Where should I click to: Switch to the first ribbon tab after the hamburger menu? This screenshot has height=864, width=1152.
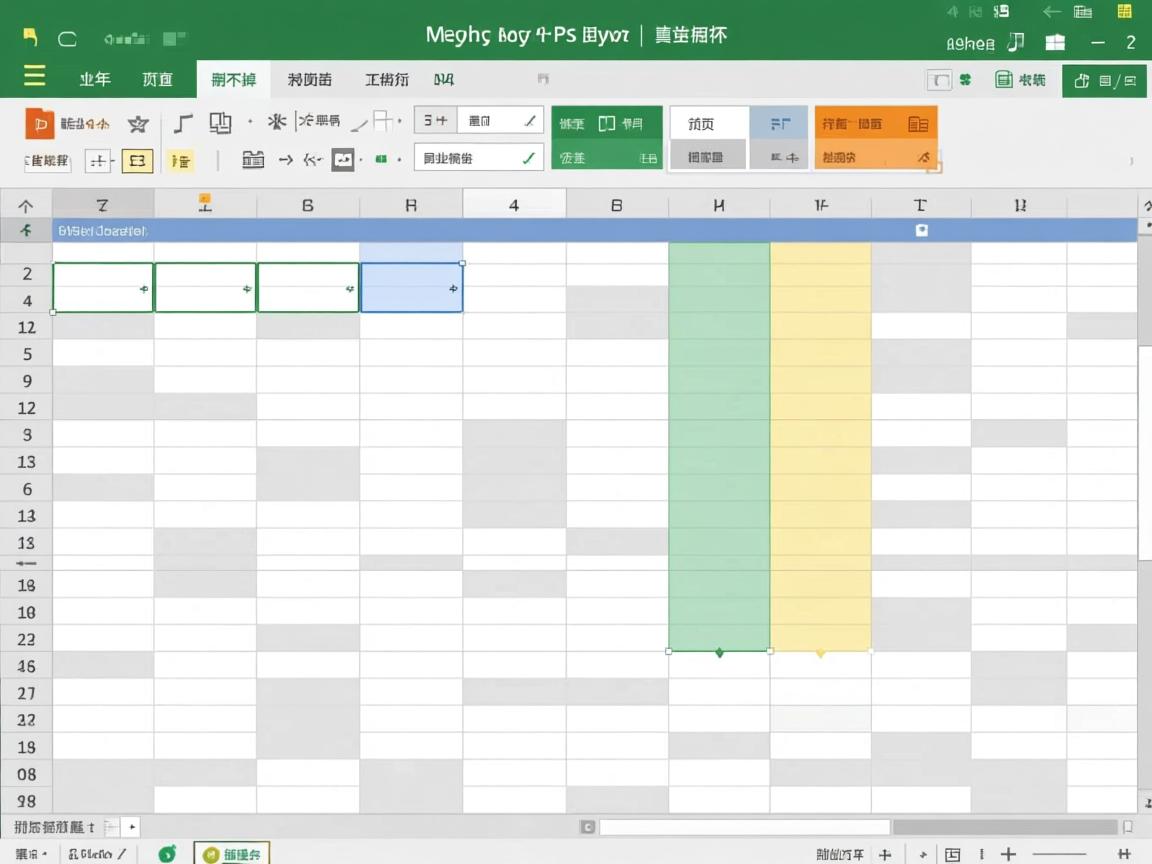coord(95,80)
